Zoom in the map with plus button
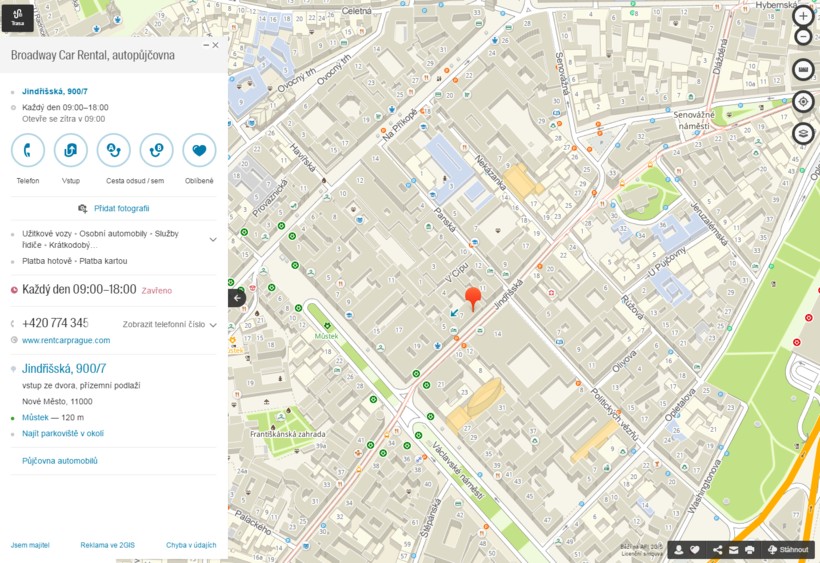This screenshot has height=563, width=820. pyautogui.click(x=803, y=16)
